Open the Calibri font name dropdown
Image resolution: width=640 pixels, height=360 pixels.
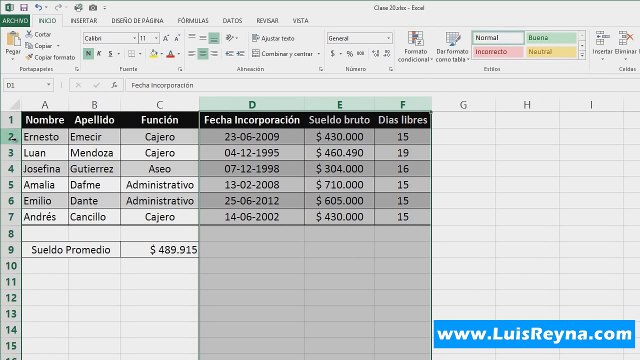coord(134,38)
